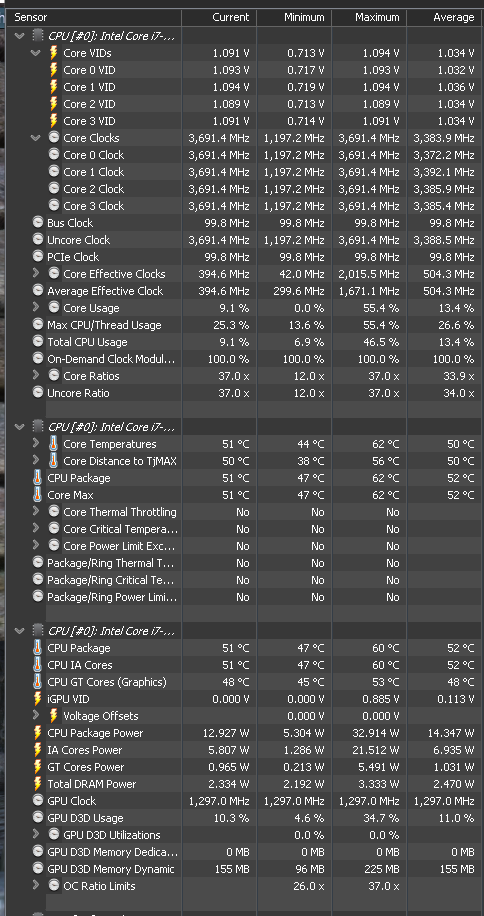This screenshot has width=484, height=916.
Task: Expand the Core Ratios row
Action: click(36, 374)
